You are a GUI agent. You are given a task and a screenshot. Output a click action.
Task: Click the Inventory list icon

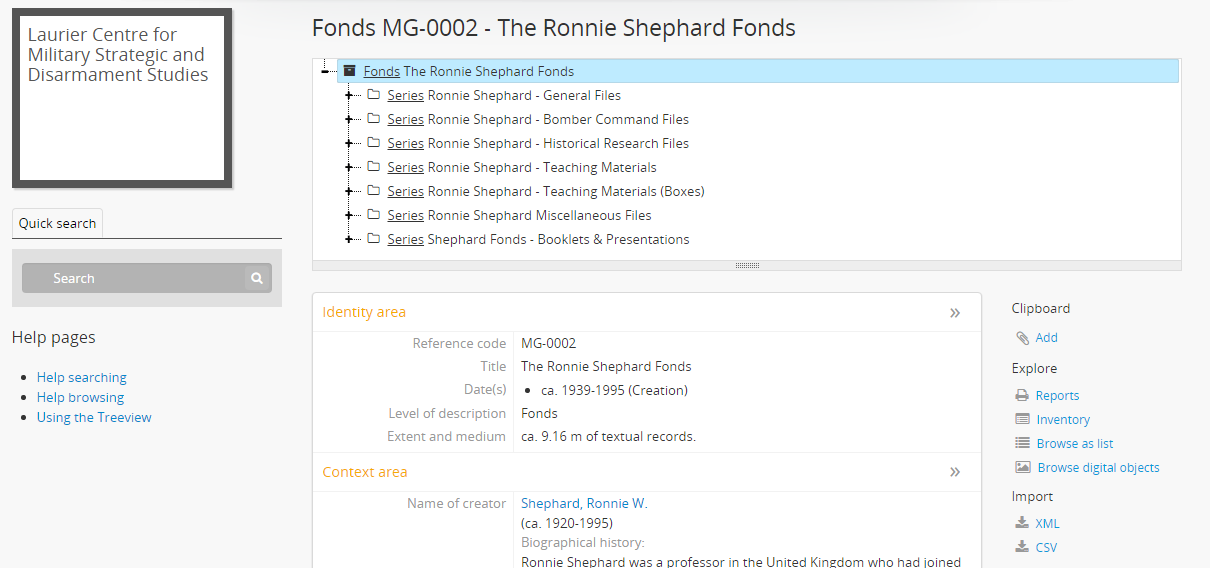1022,419
